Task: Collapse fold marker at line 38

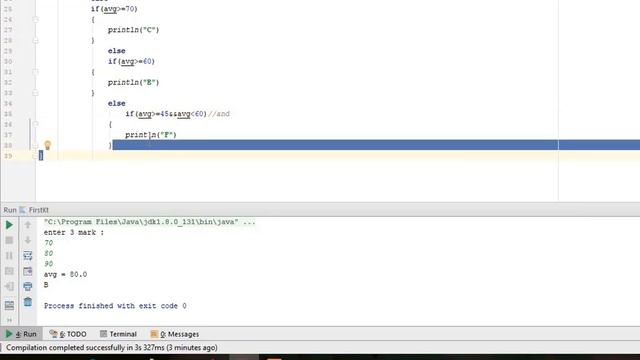Action: coord(36,145)
